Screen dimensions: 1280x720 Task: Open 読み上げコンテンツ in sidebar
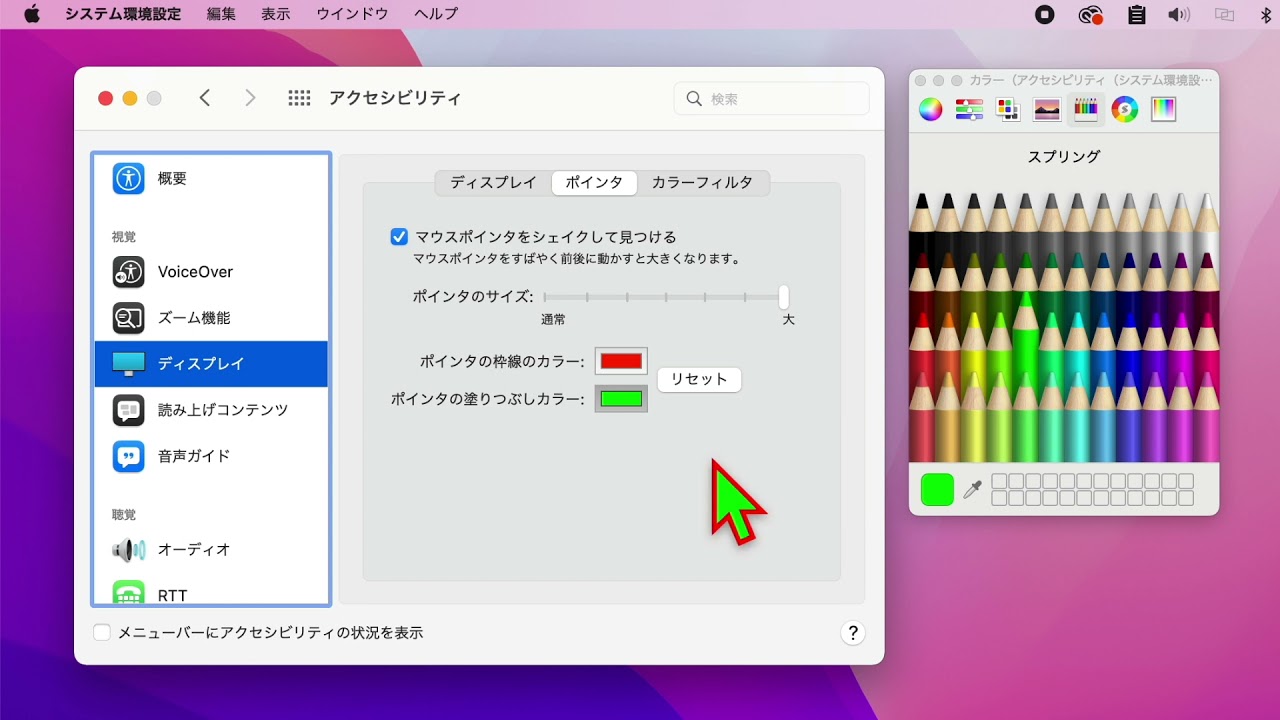pyautogui.click(x=211, y=410)
